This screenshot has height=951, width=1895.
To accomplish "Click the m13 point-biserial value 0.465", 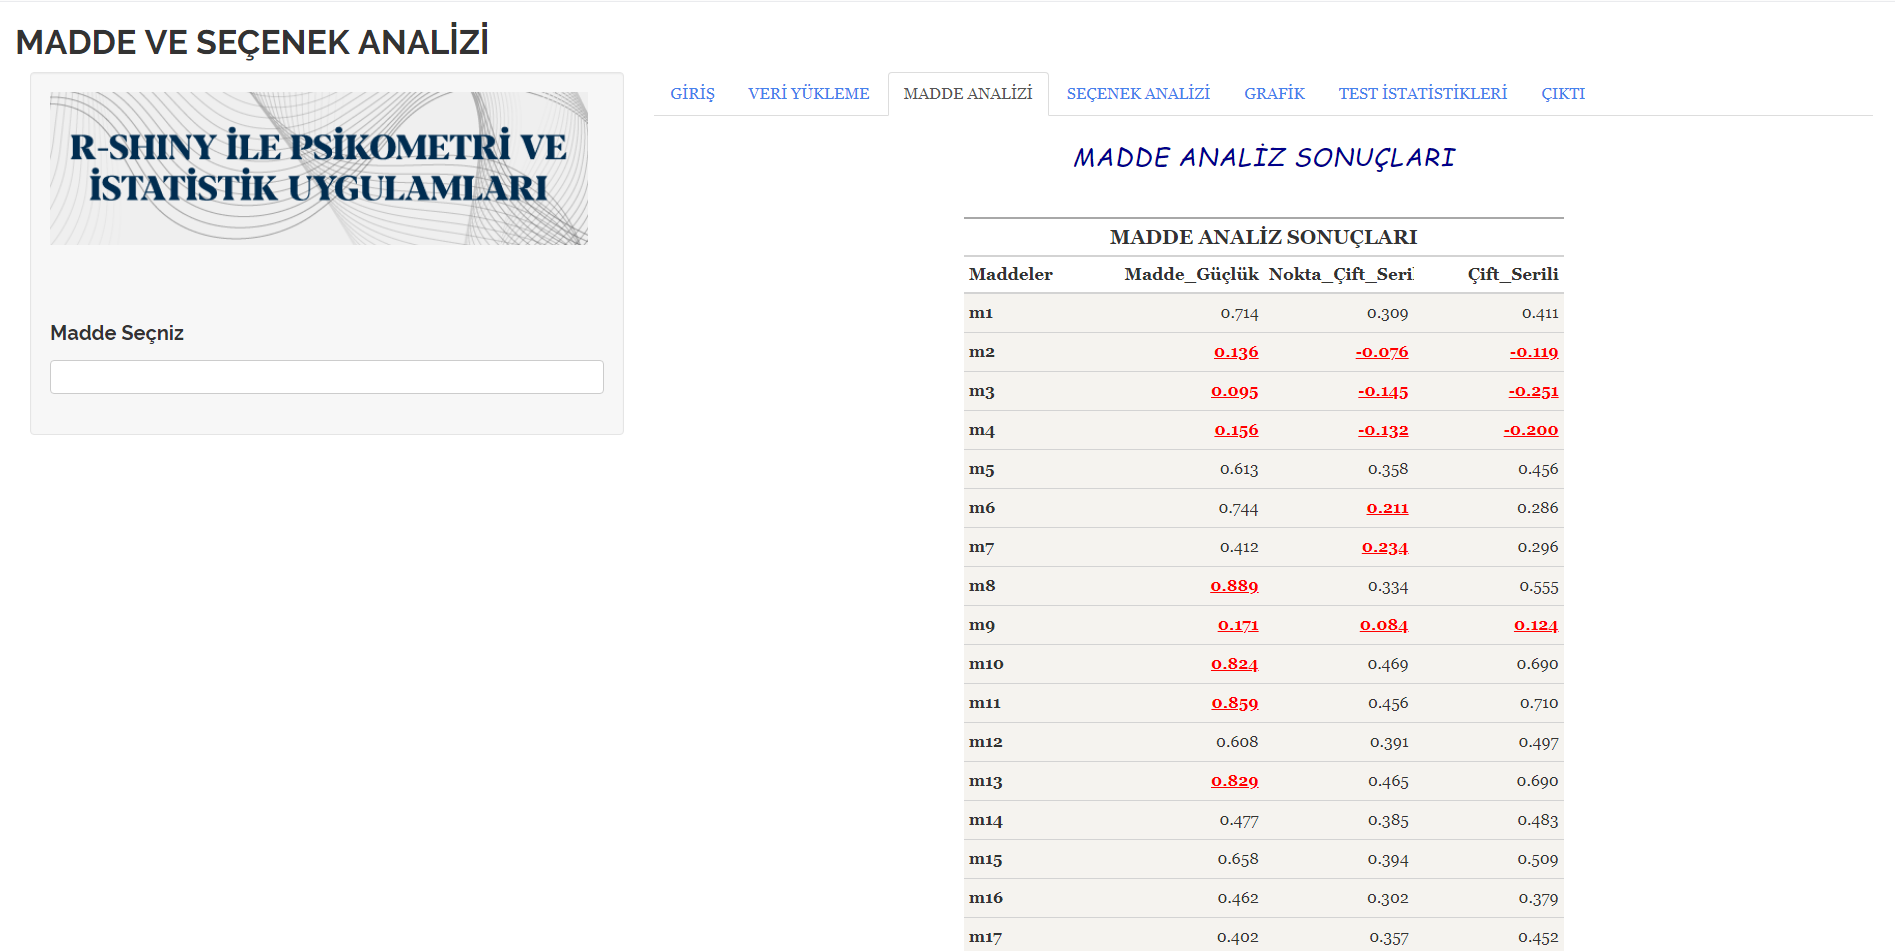I will (1388, 781).
